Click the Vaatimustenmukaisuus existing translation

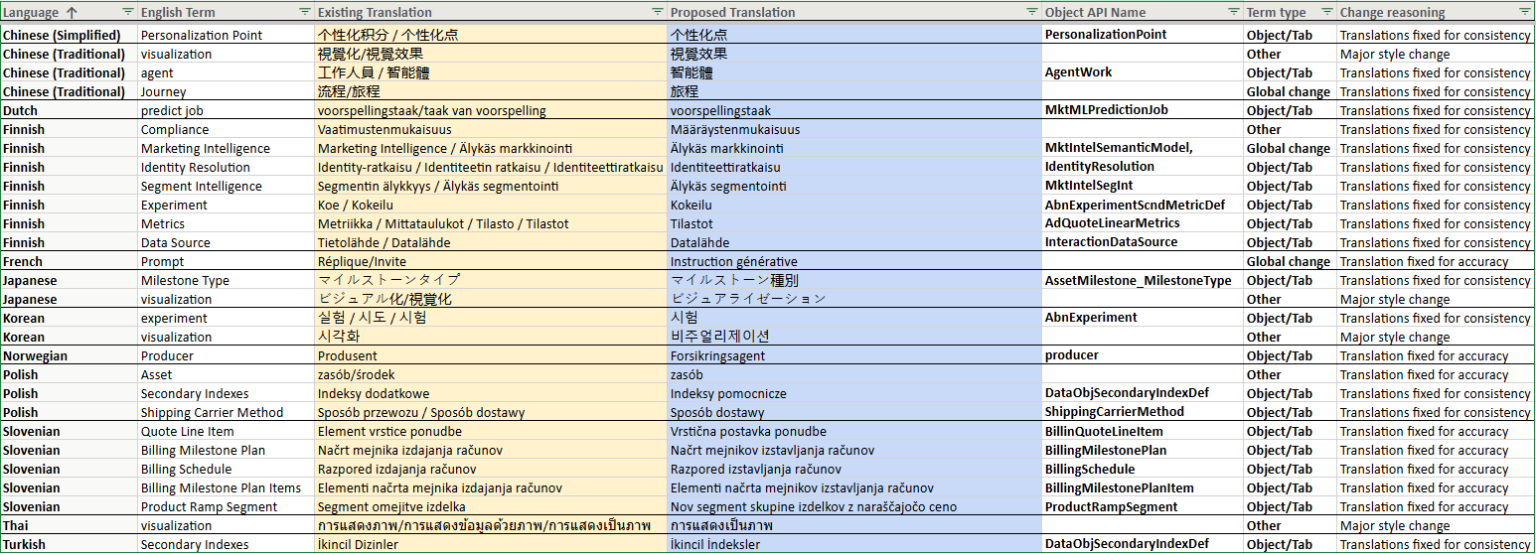click(491, 130)
